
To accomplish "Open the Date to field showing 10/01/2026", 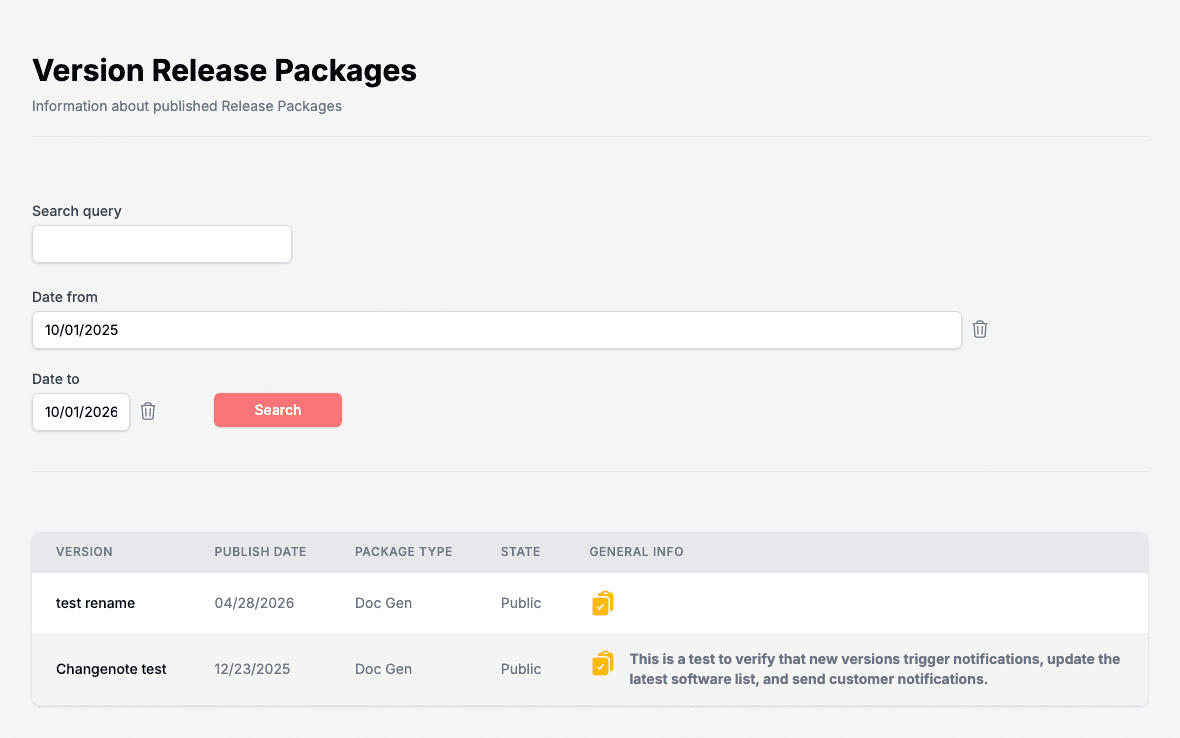I will click(81, 412).
